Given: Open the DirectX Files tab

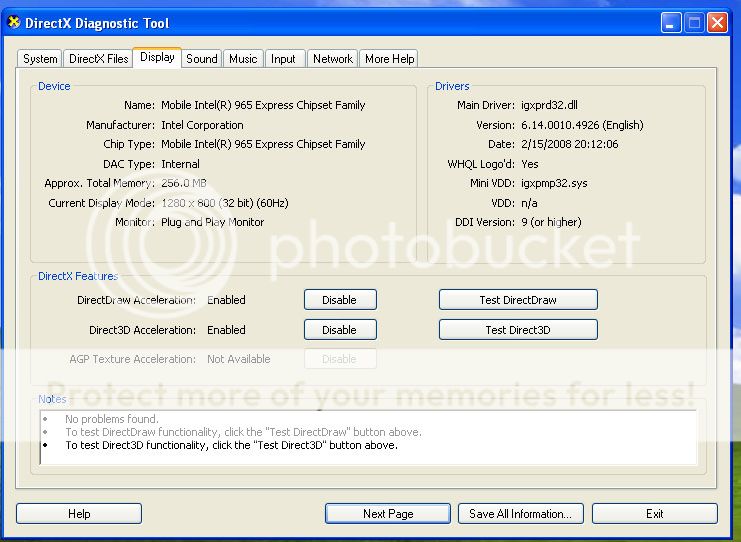Looking at the screenshot, I should point(98,59).
